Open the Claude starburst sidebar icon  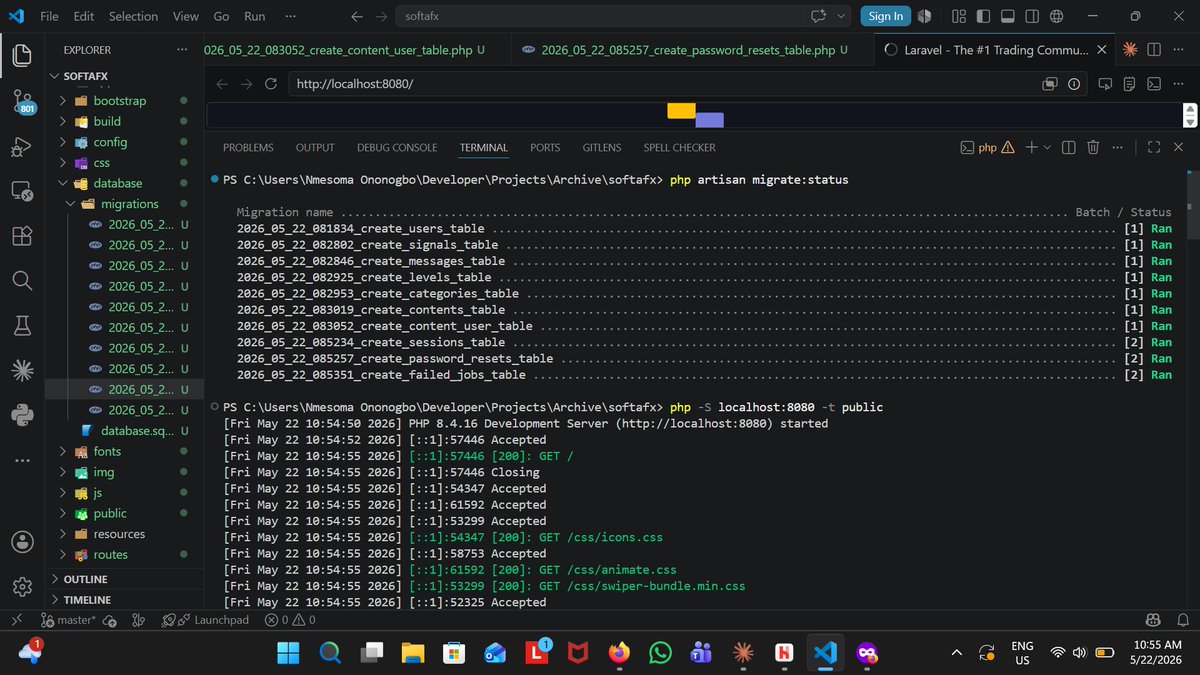click(x=21, y=371)
